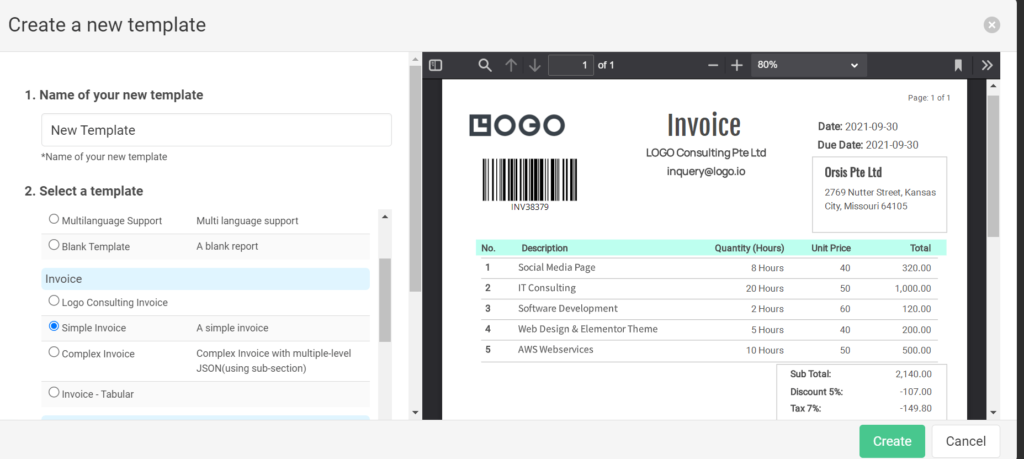Toggle the PDF viewer sidebar icon

pyautogui.click(x=436, y=65)
